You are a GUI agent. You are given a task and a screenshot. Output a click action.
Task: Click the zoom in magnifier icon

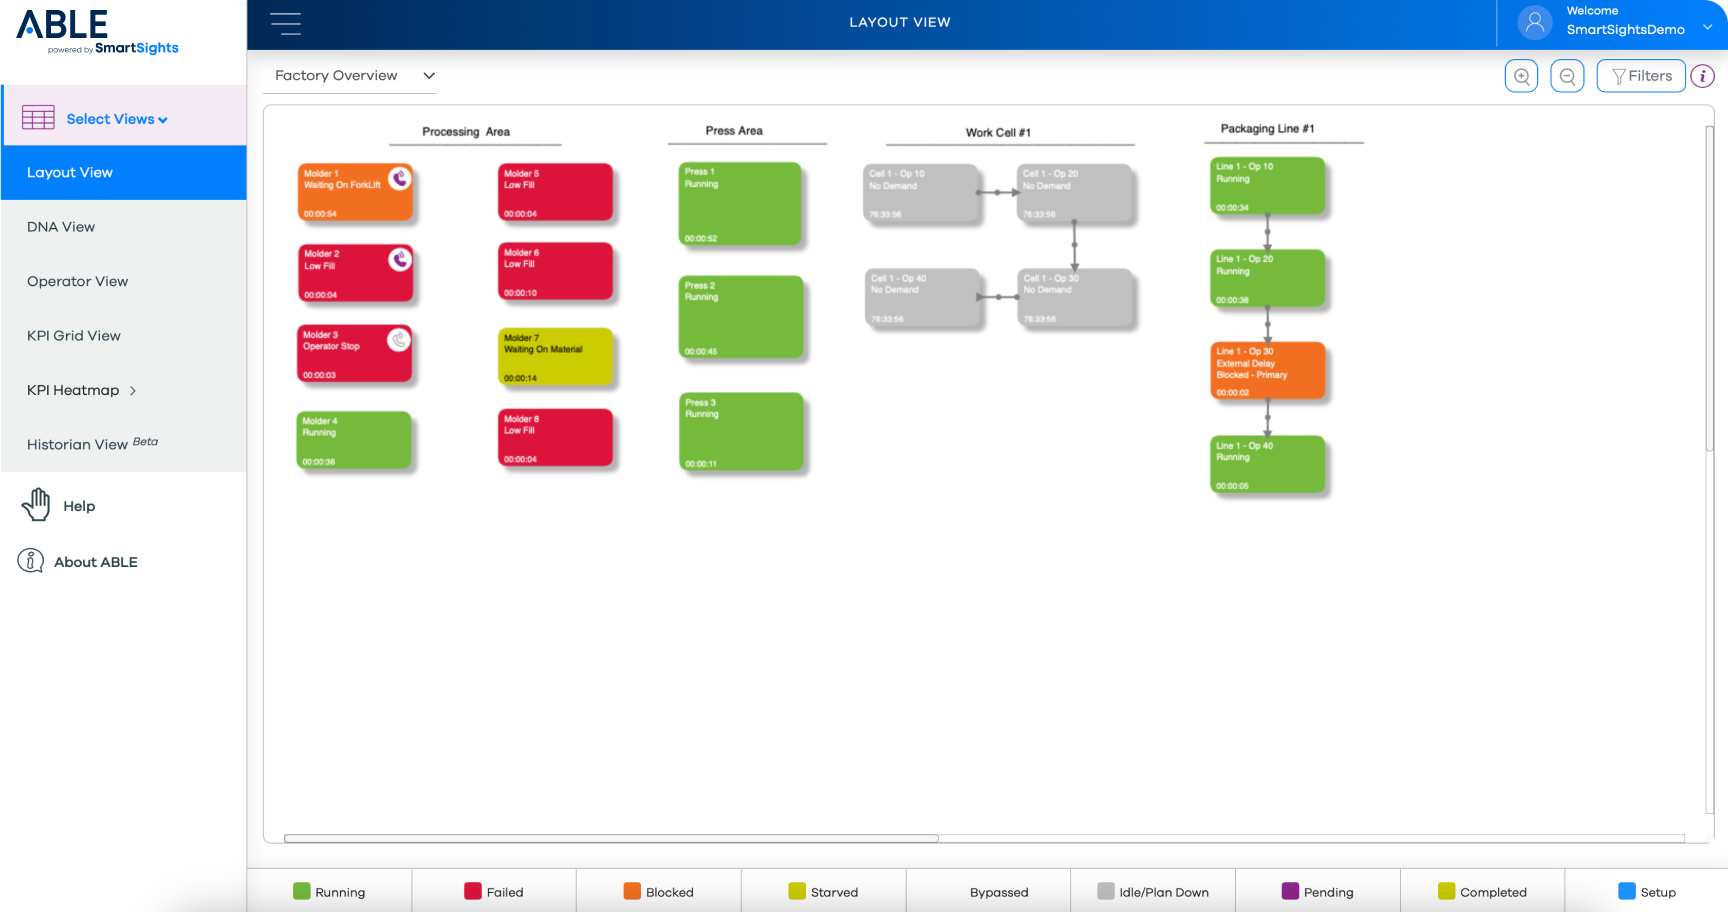tap(1521, 76)
